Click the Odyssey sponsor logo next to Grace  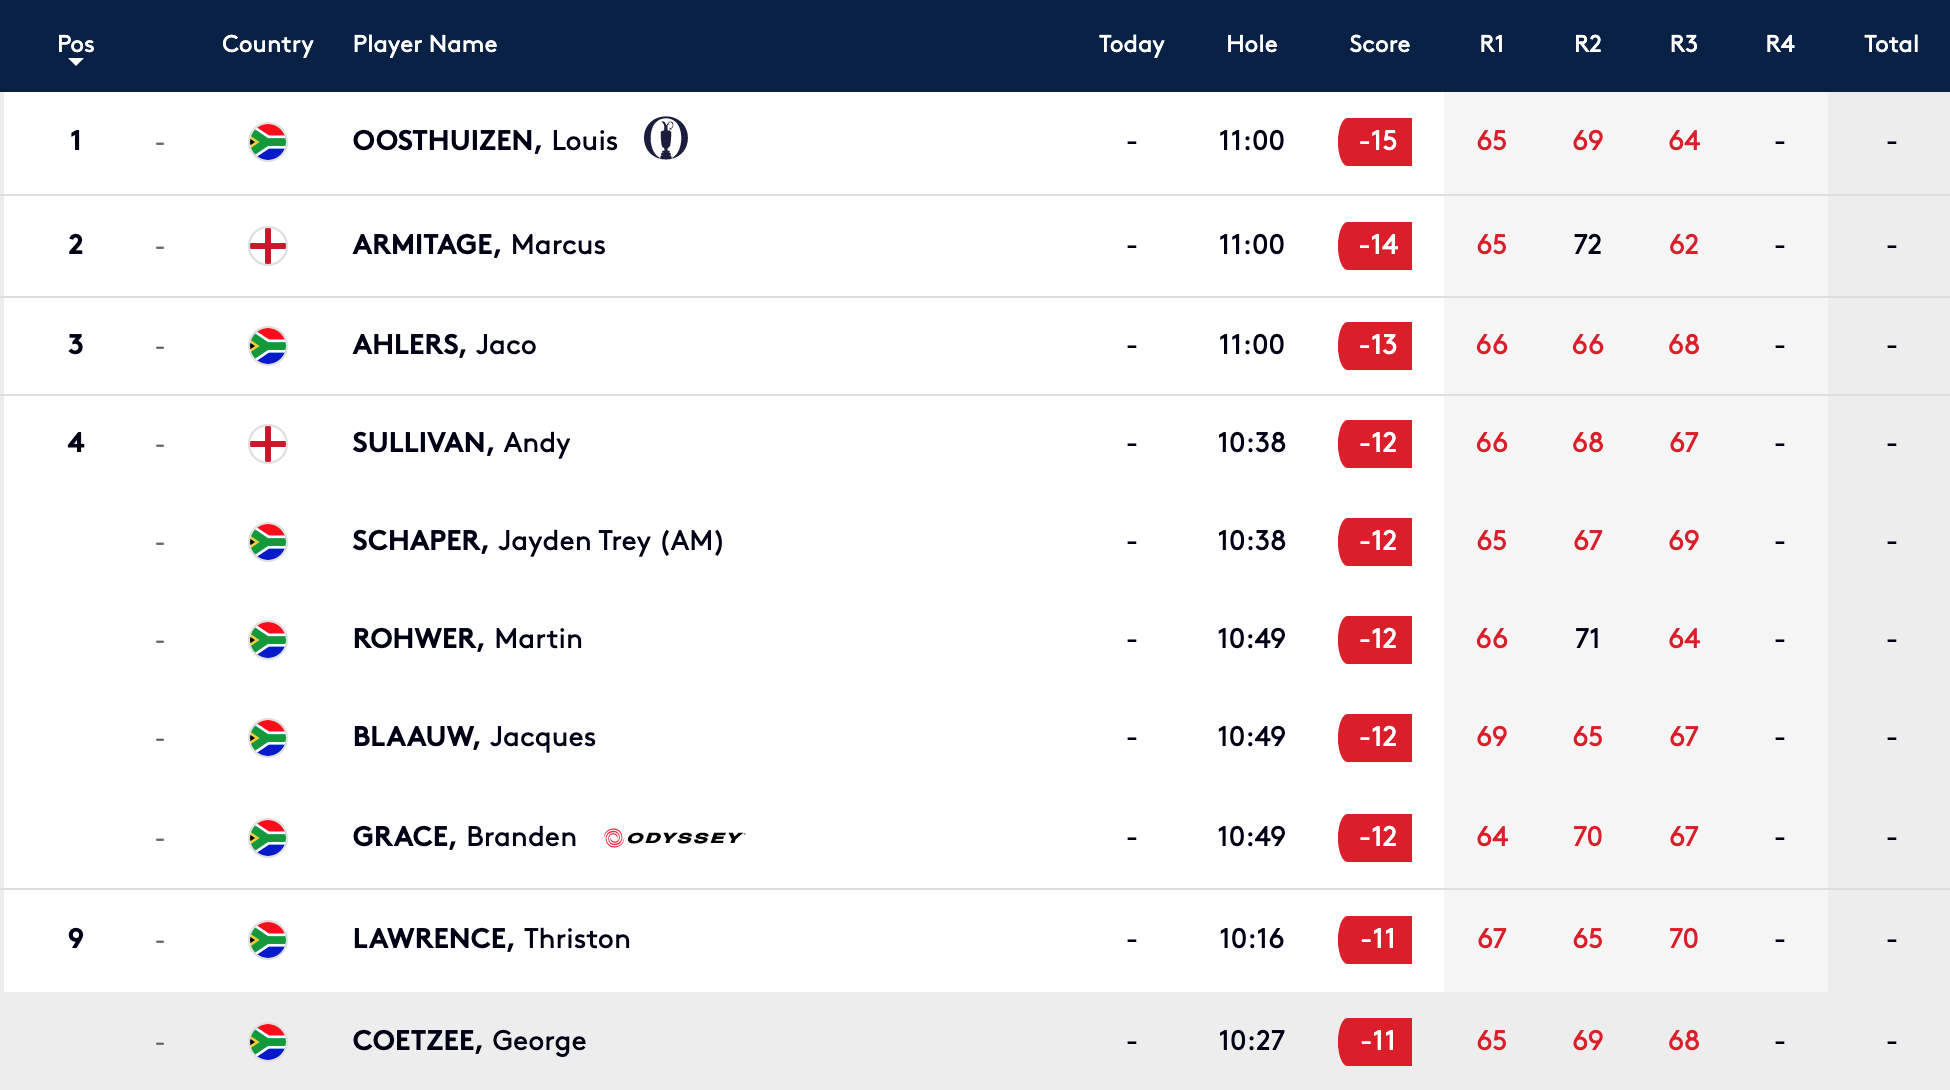click(675, 838)
